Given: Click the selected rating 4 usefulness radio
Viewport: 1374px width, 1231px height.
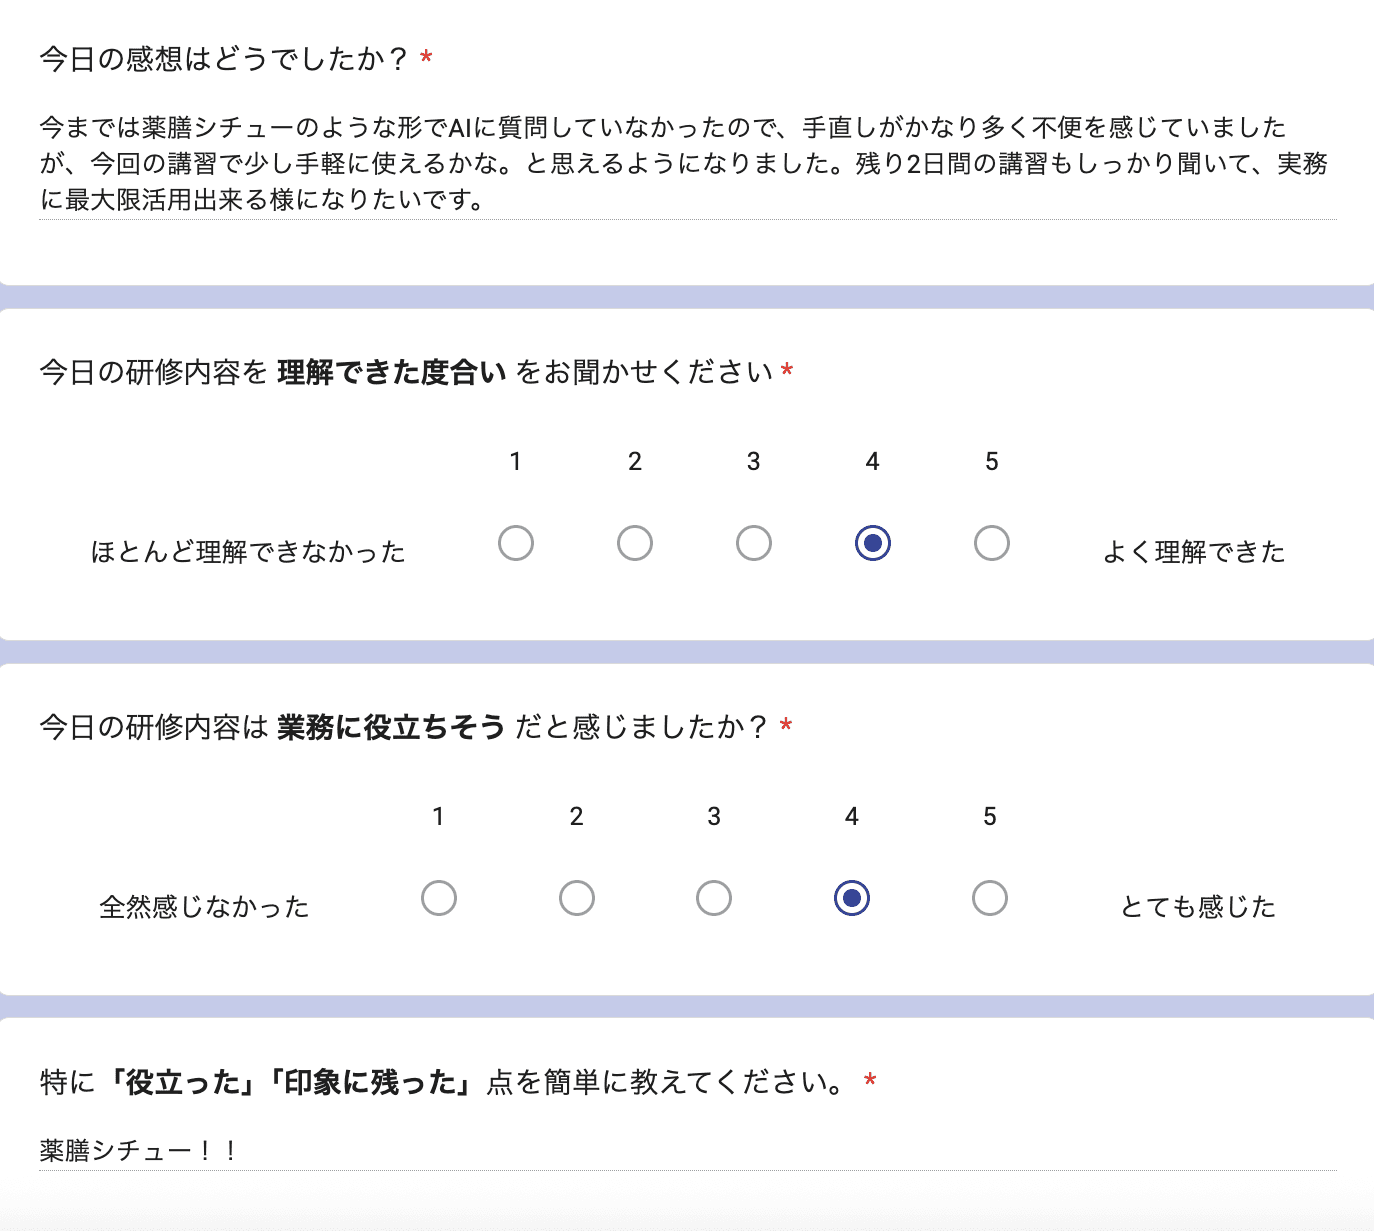Looking at the screenshot, I should (x=851, y=898).
